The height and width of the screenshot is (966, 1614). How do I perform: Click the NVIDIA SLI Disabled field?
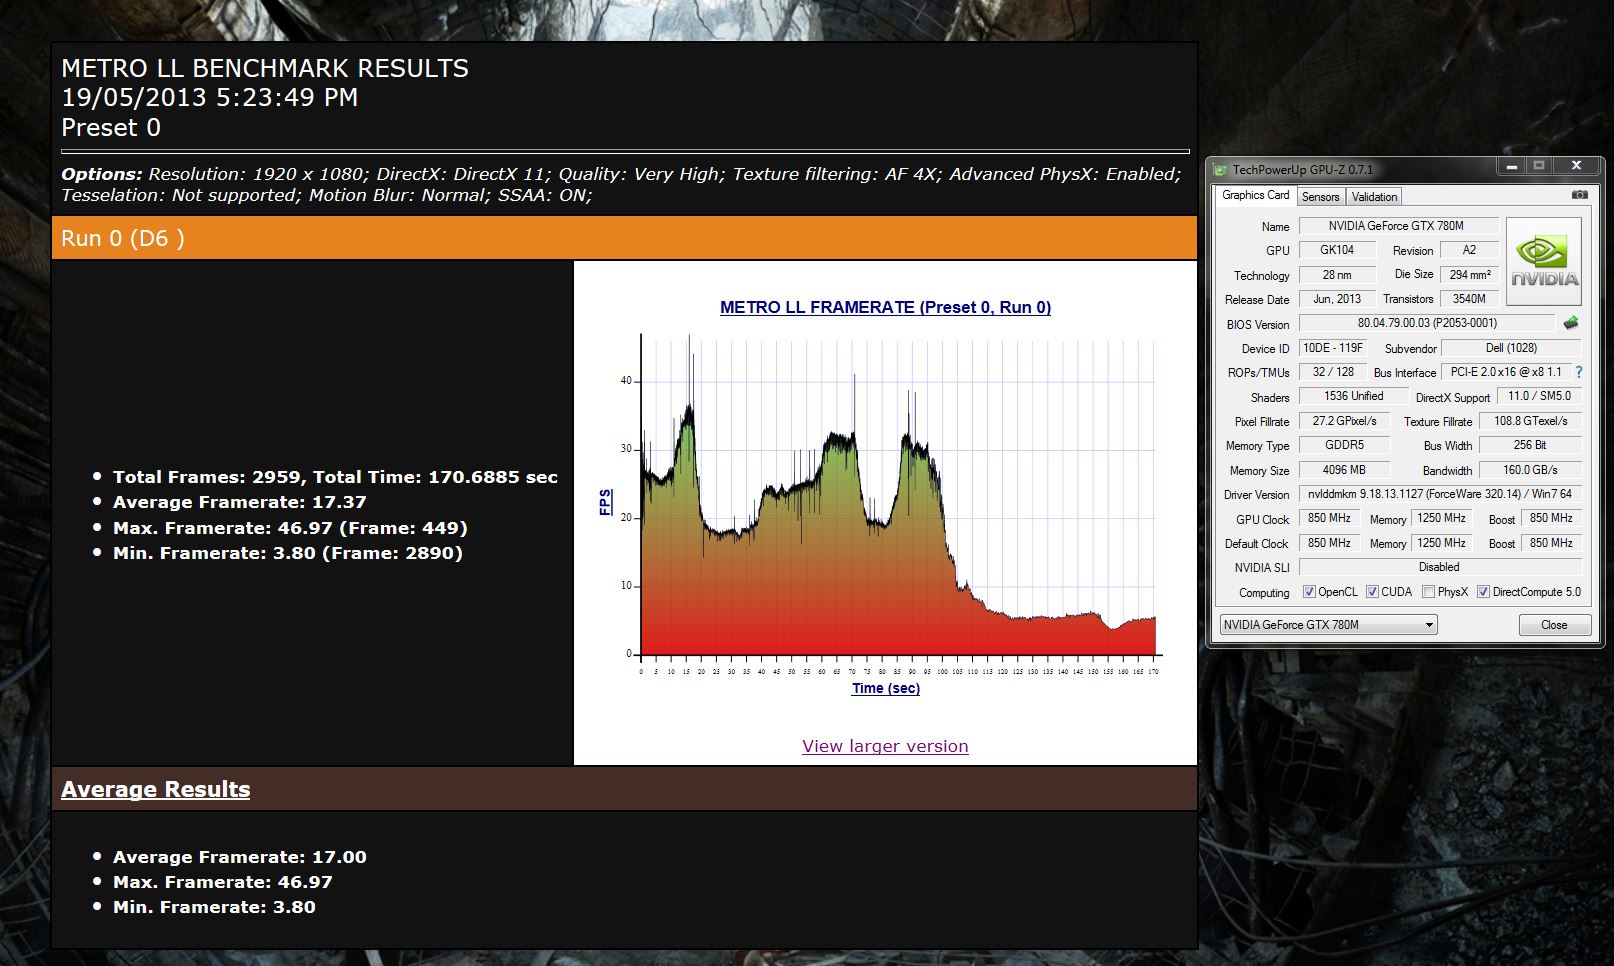(1440, 567)
